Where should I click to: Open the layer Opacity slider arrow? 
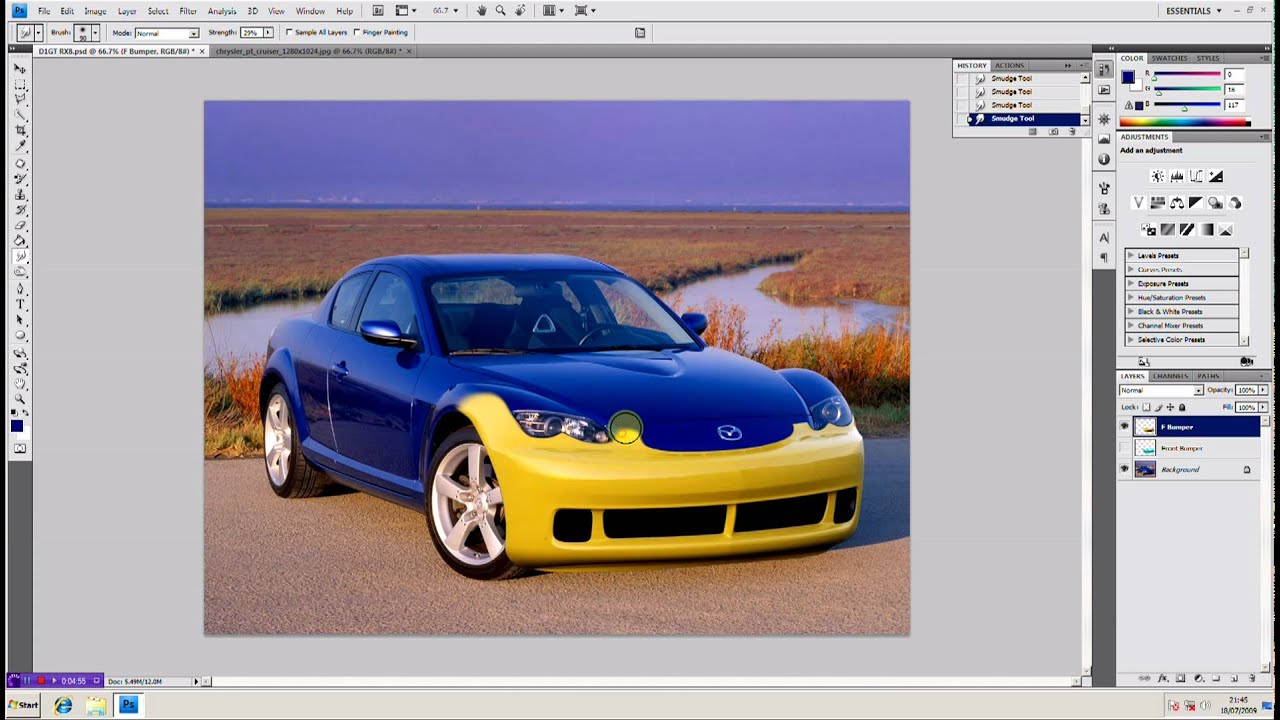tap(1262, 390)
